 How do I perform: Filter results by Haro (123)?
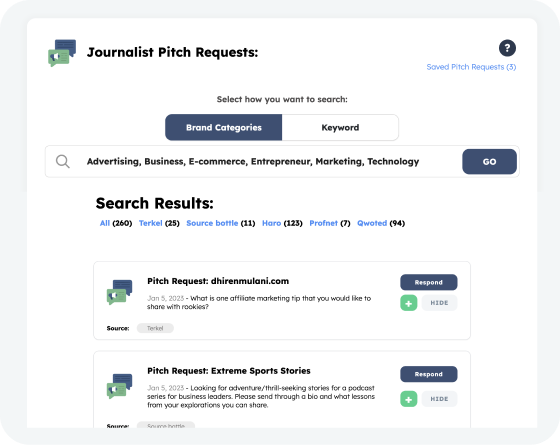point(282,223)
